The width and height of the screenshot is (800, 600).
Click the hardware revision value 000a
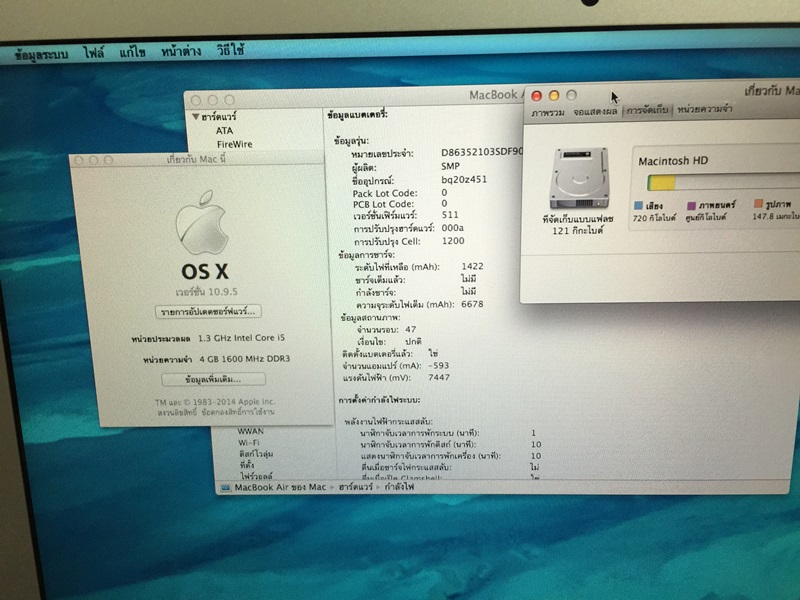click(453, 228)
